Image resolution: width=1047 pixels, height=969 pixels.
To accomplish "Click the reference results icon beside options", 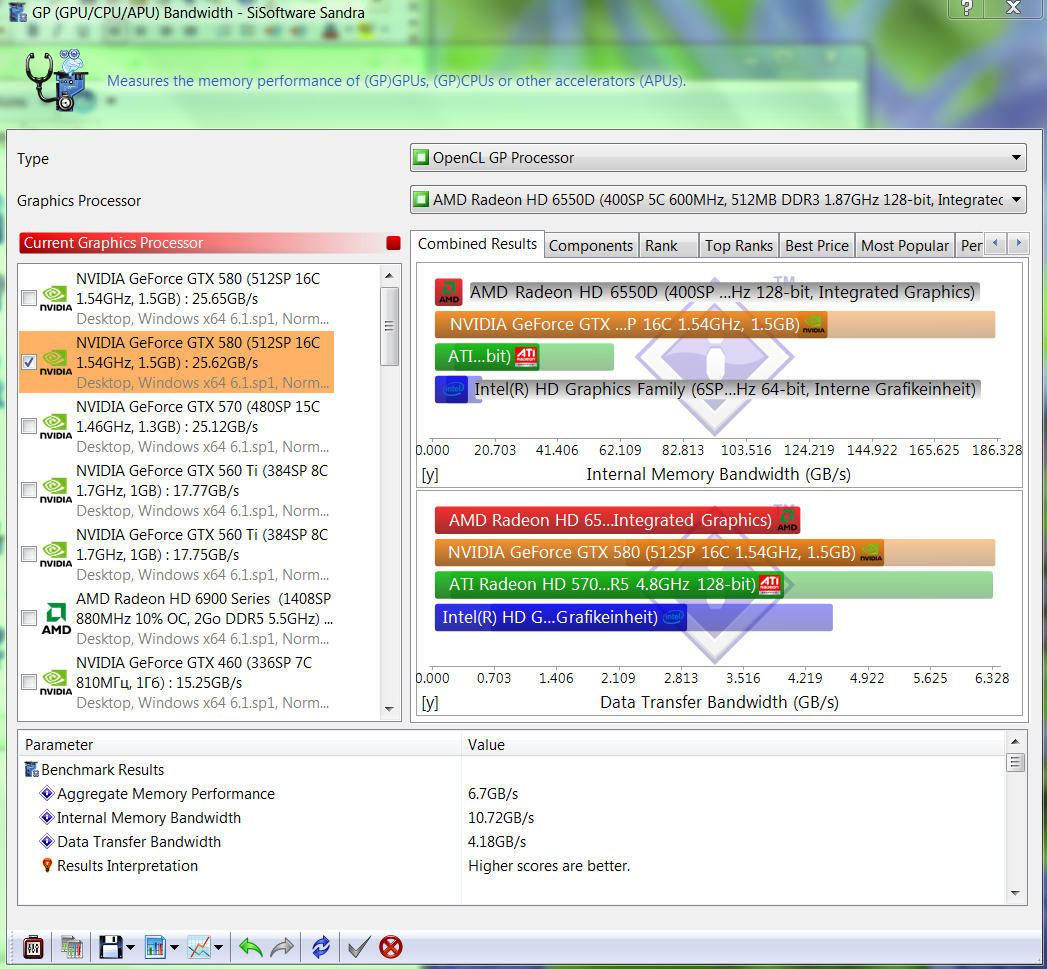I will tap(71, 947).
